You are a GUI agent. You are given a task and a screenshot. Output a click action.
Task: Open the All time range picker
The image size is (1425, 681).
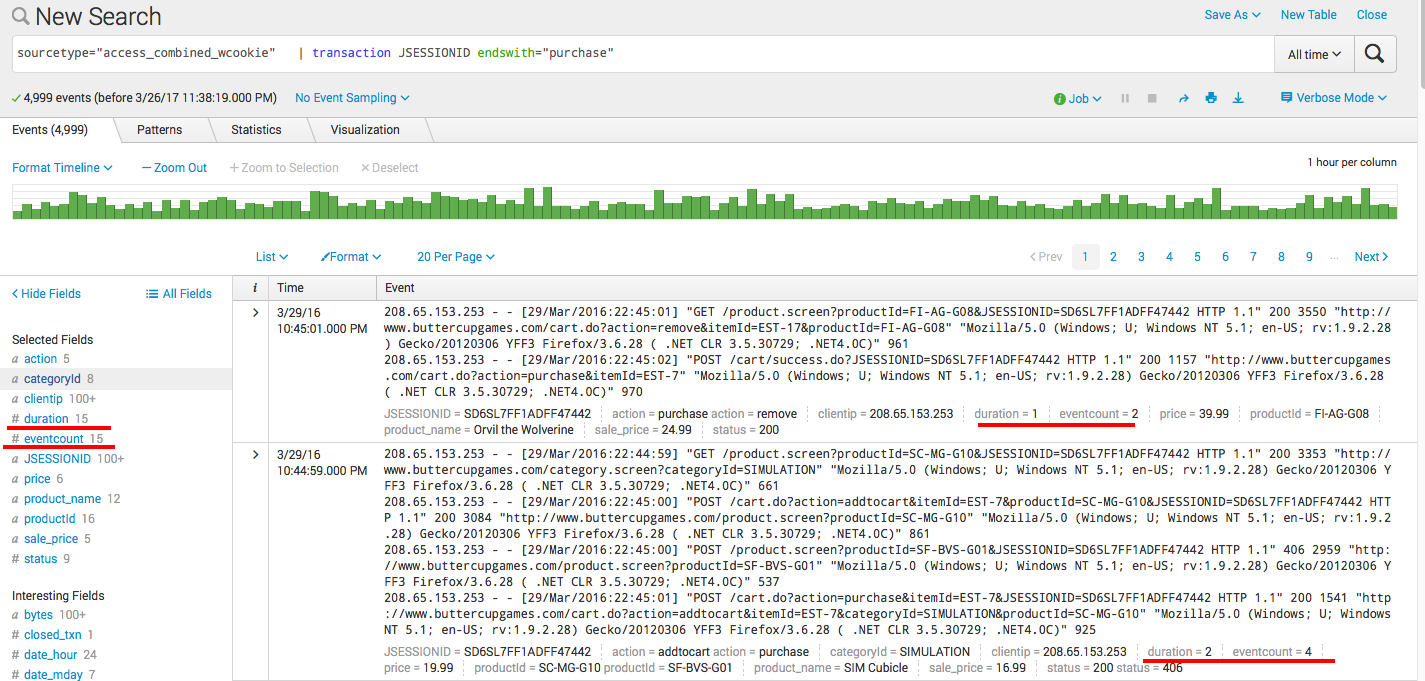tap(1313, 53)
